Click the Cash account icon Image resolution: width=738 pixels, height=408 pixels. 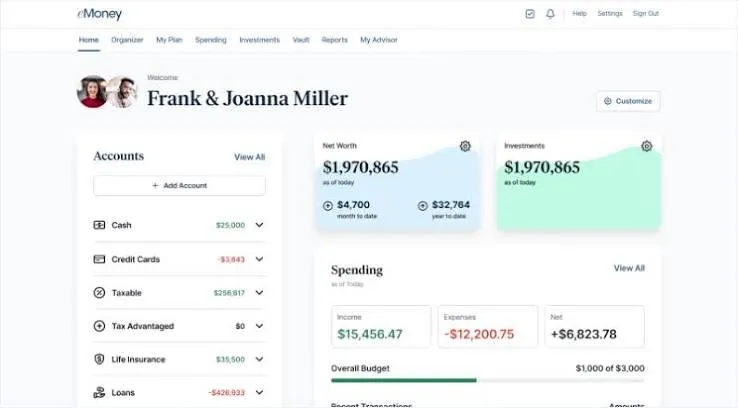point(99,225)
